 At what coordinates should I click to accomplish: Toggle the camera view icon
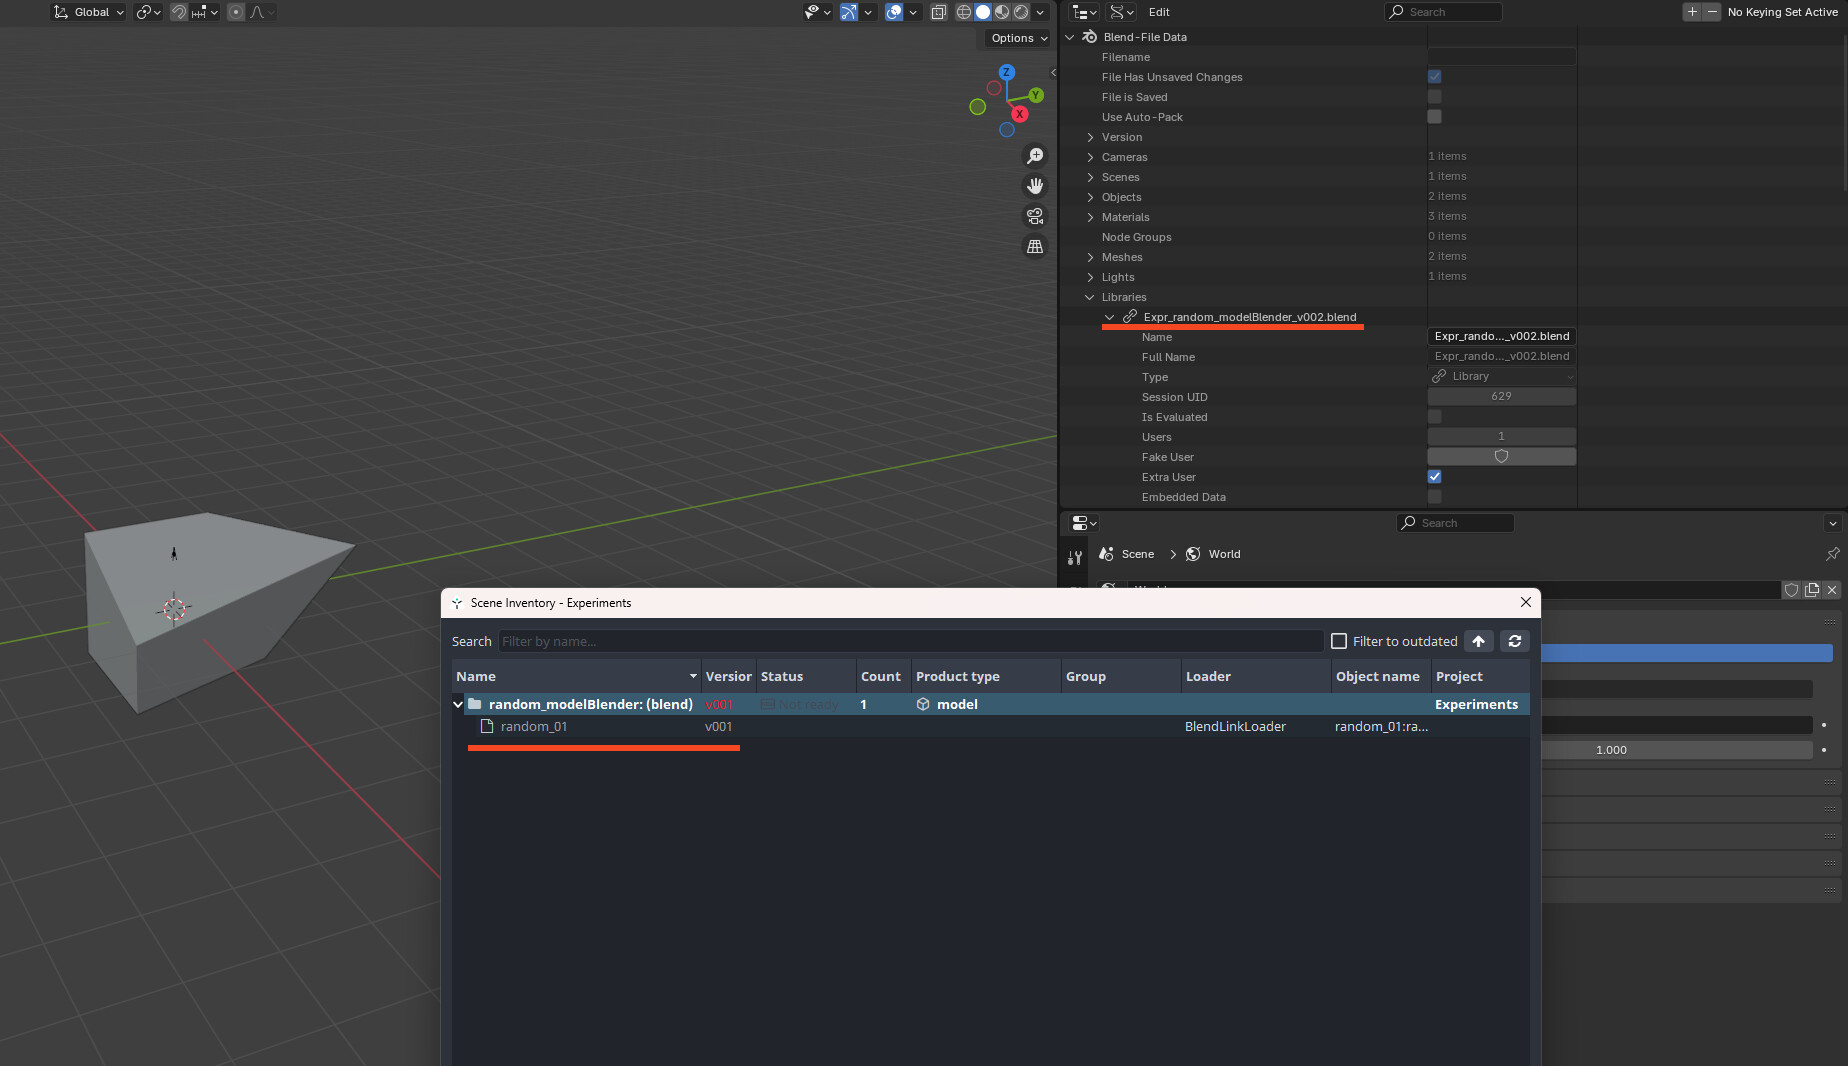pyautogui.click(x=1035, y=216)
